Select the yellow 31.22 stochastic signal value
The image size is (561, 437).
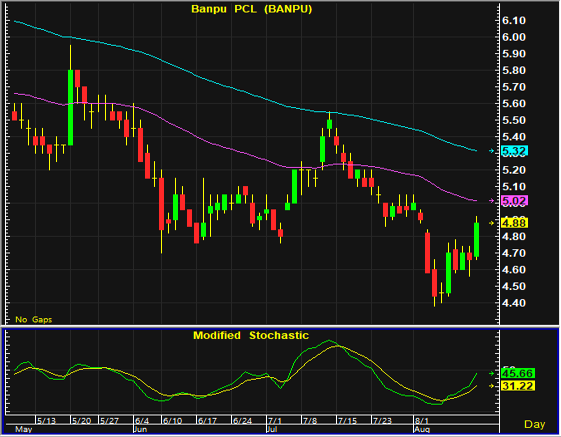[x=518, y=386]
